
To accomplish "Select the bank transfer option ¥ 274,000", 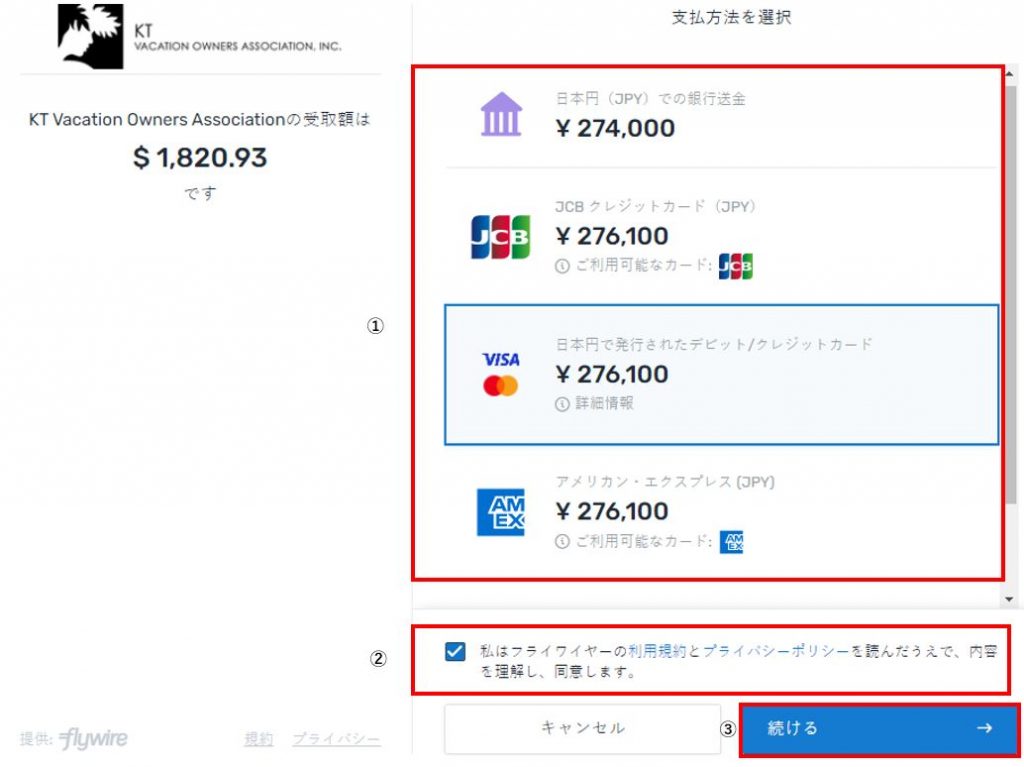I will point(721,117).
